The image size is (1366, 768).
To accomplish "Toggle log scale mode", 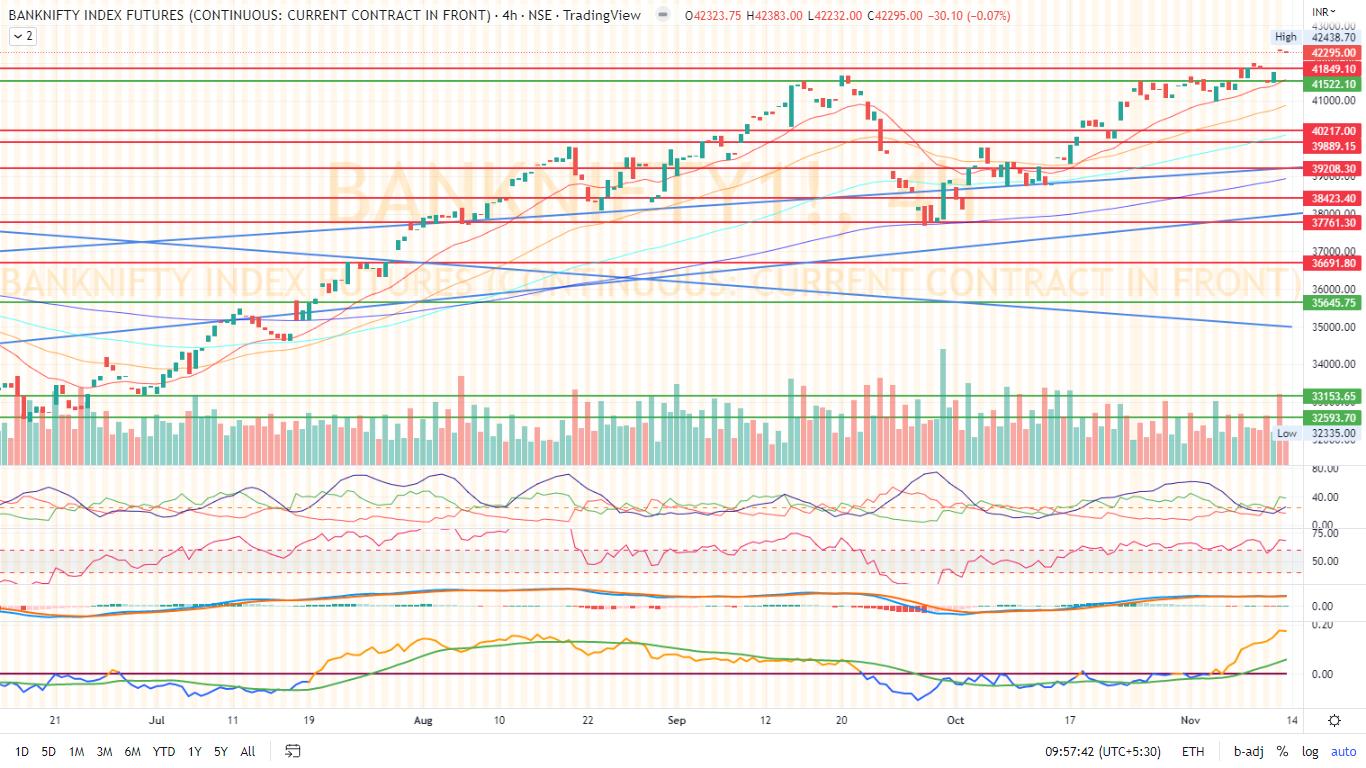I will pyautogui.click(x=1310, y=751).
